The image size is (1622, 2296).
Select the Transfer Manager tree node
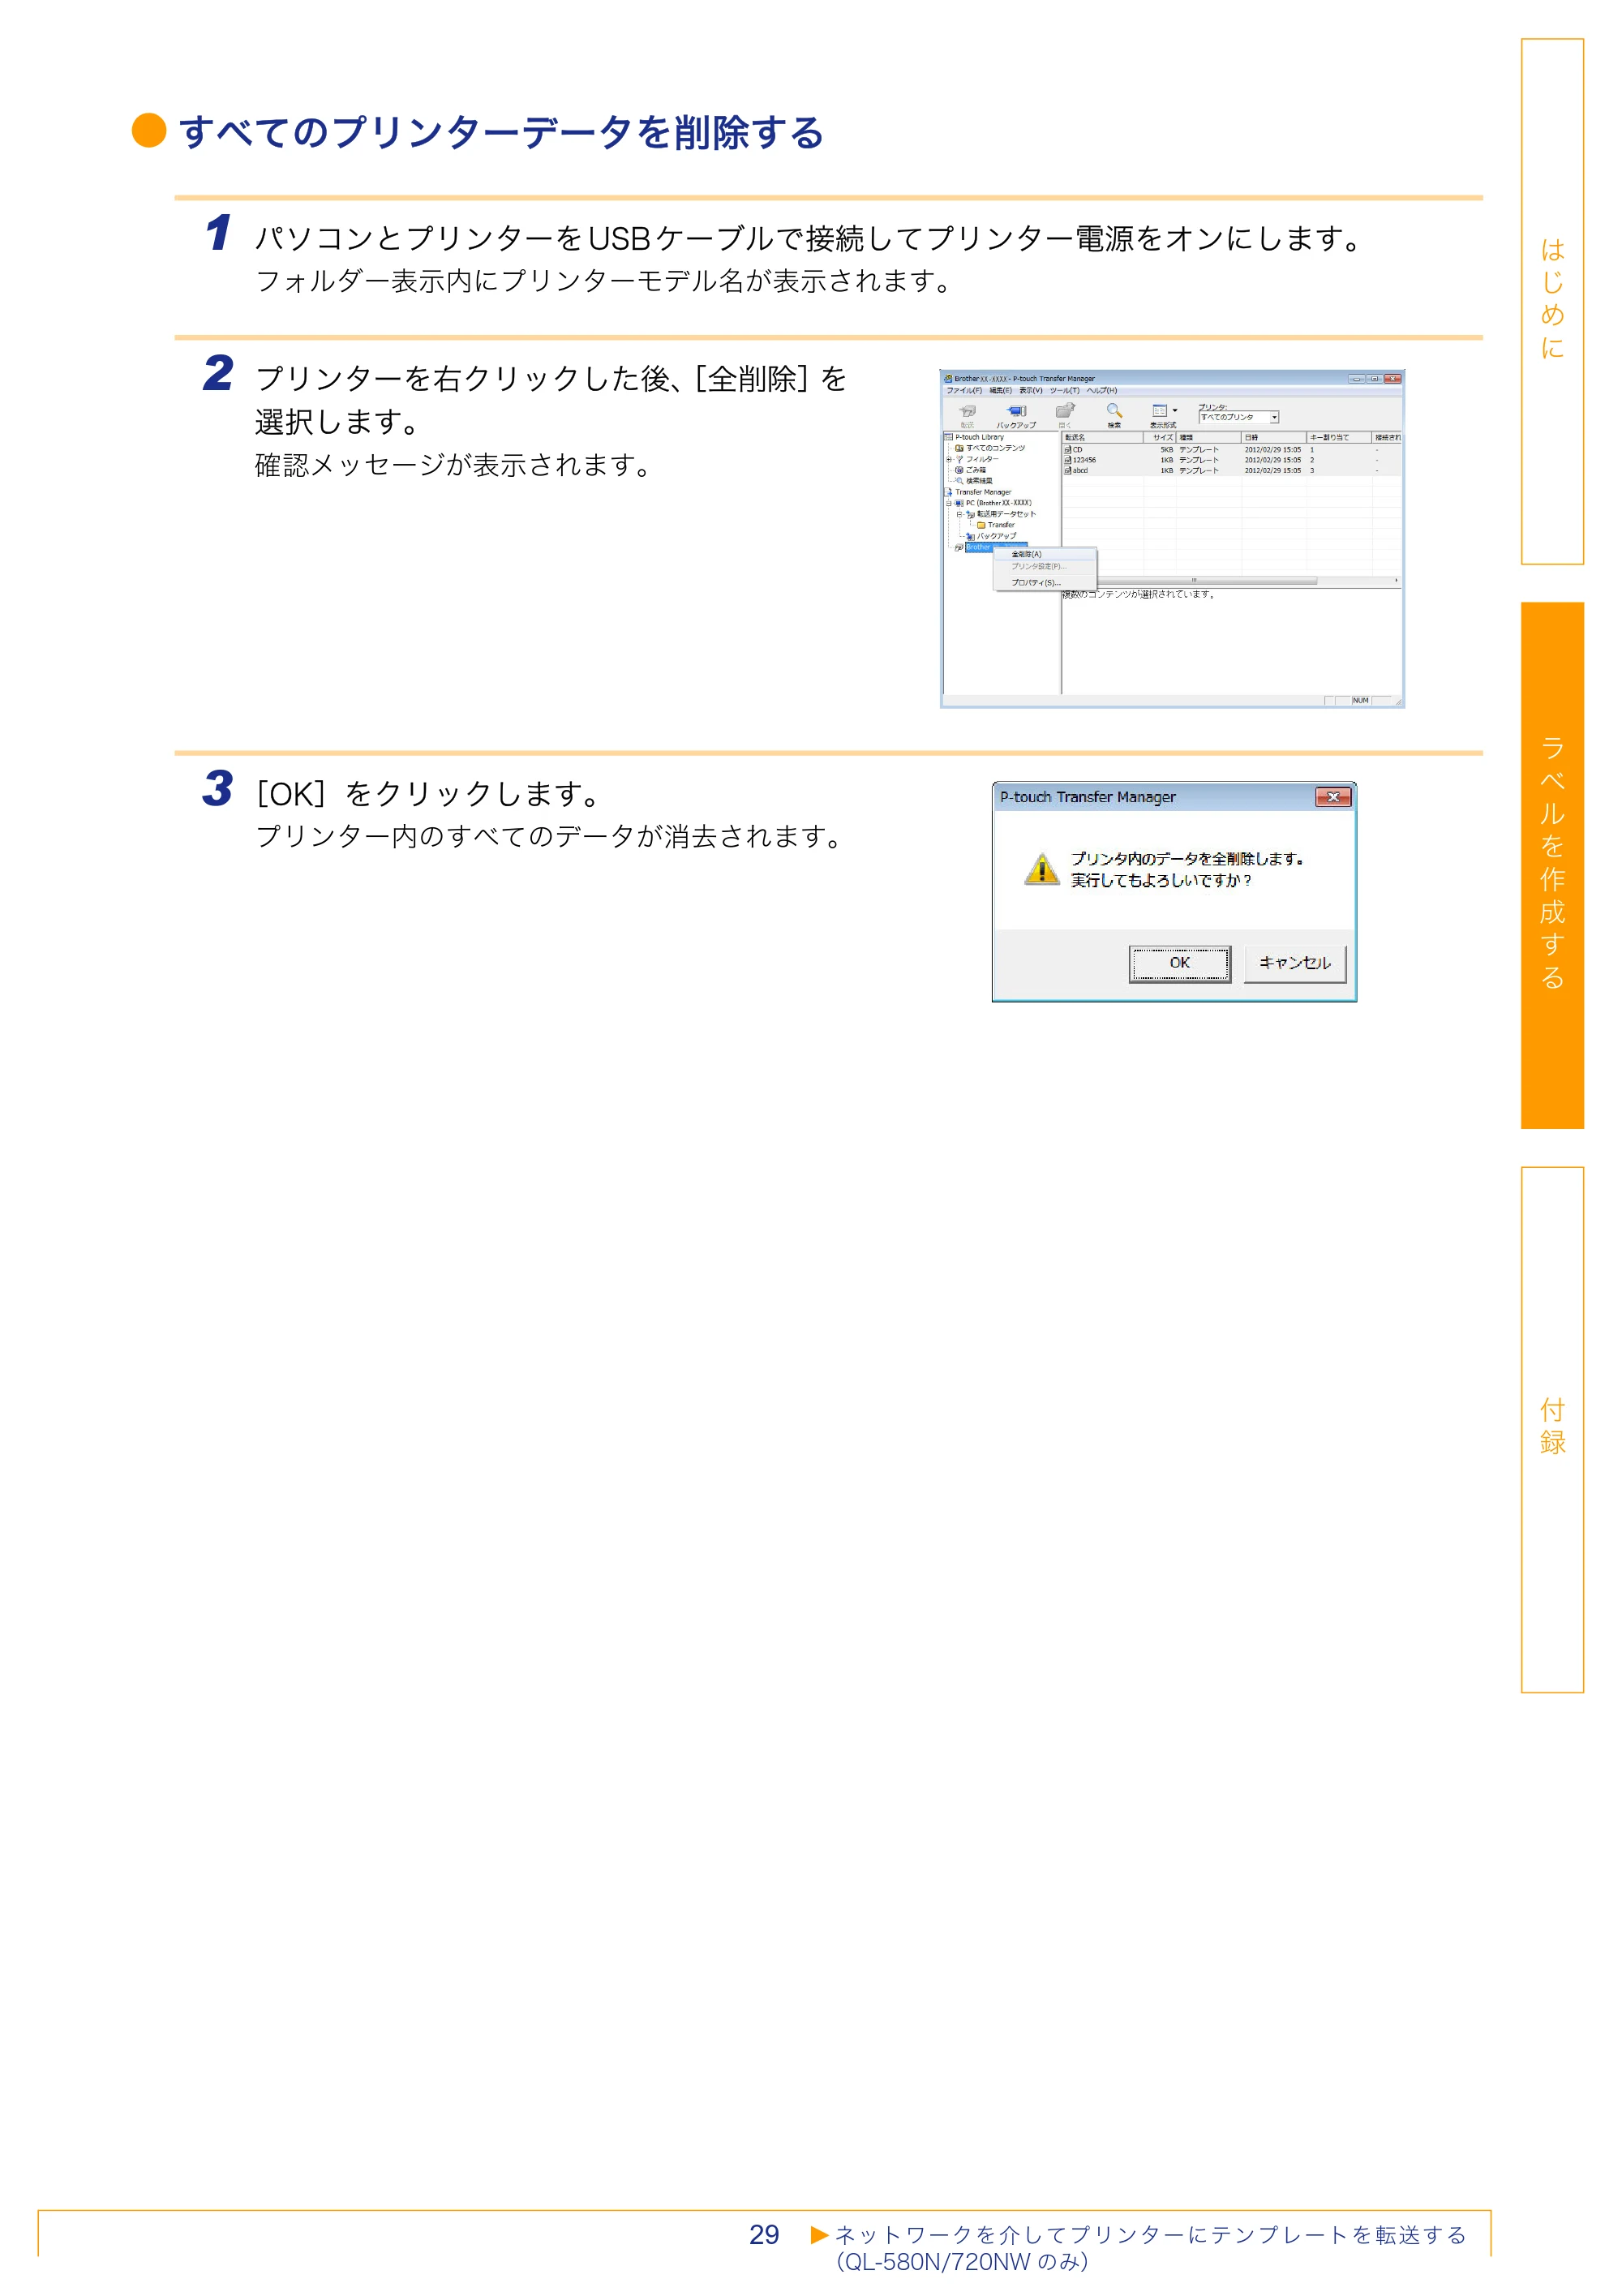[983, 492]
